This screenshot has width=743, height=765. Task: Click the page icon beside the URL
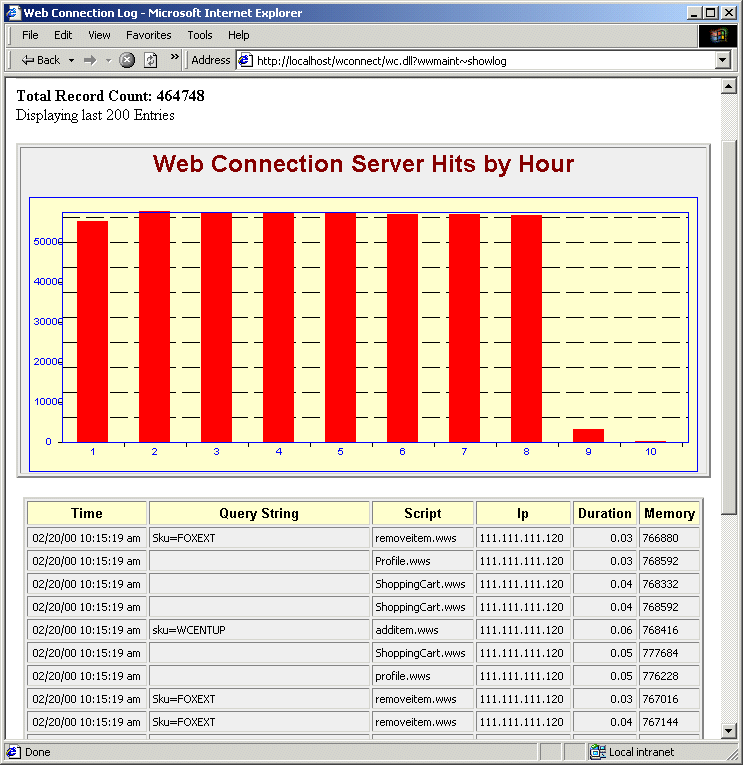(x=245, y=60)
